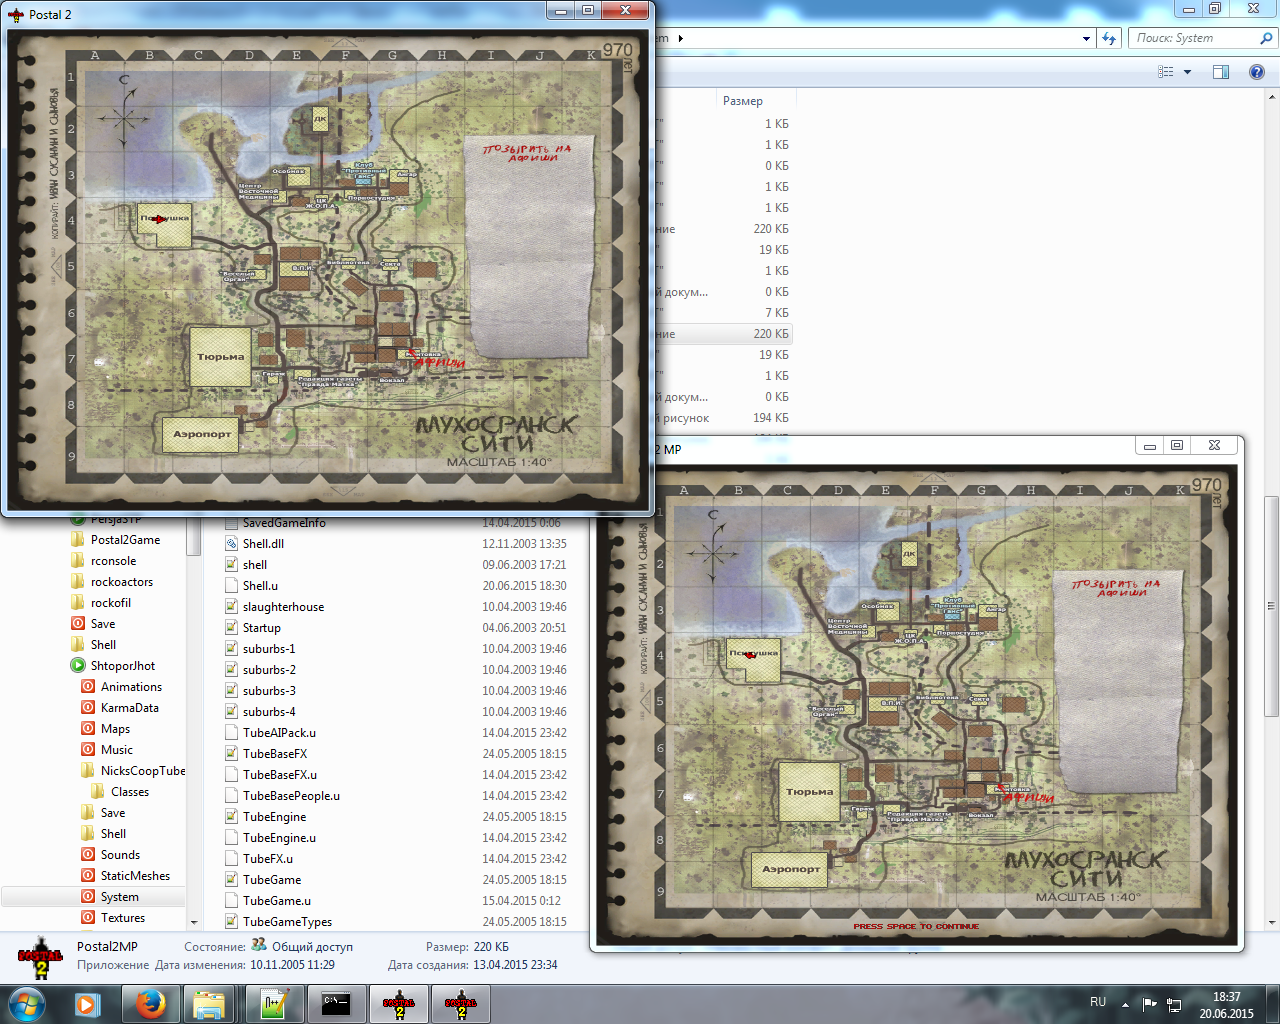Screen dimensions: 1280x1024
Task: Launch Firefox from the taskbar
Action: pos(151,1004)
